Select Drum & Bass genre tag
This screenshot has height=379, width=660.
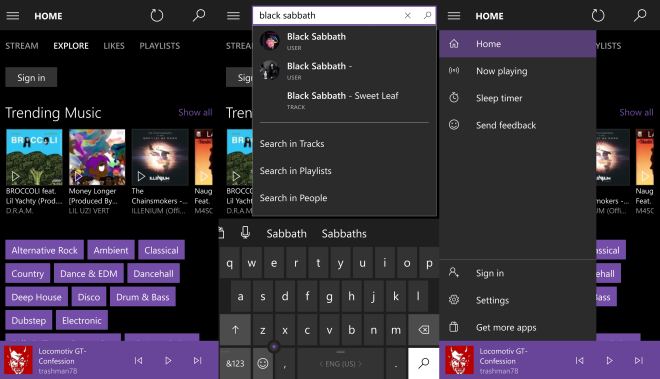tap(143, 297)
